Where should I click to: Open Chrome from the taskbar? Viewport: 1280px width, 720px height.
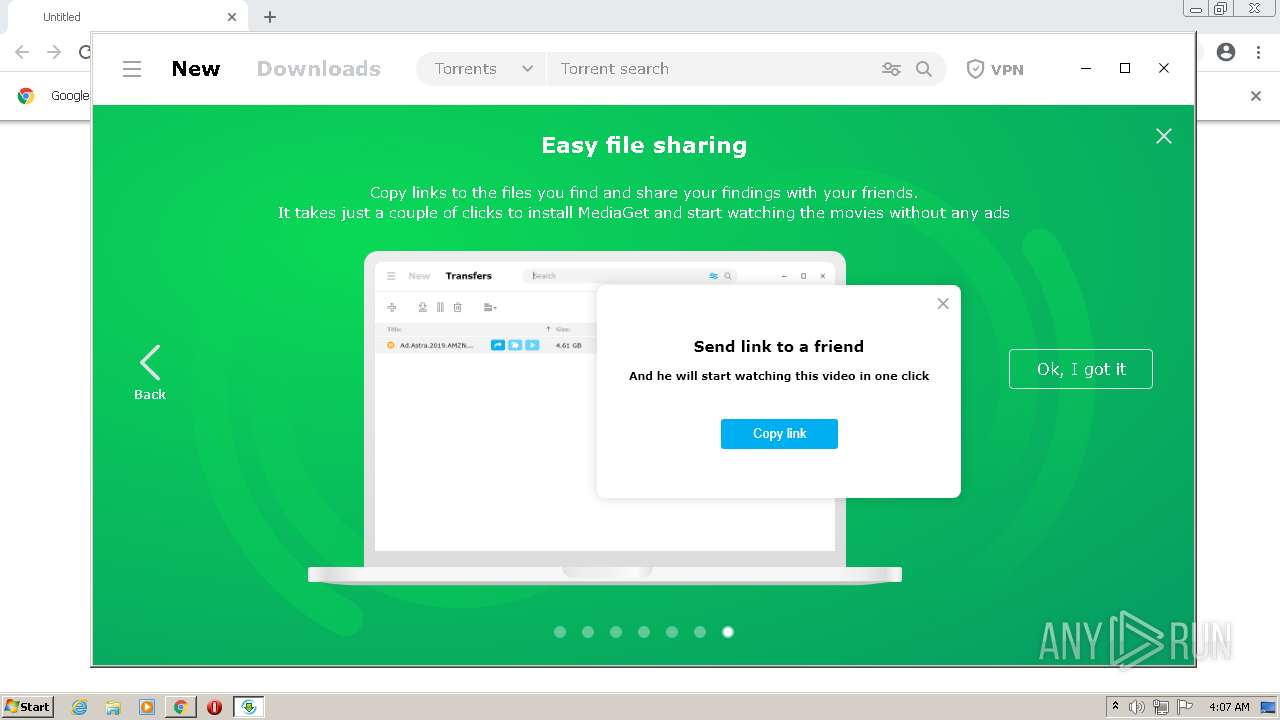[x=180, y=707]
